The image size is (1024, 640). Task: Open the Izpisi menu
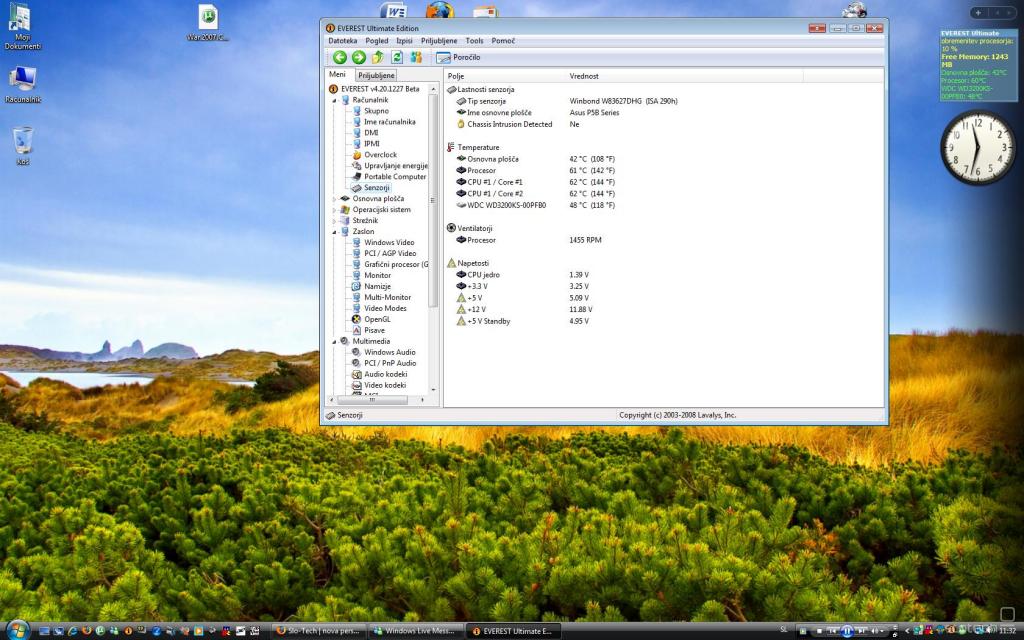pos(404,40)
